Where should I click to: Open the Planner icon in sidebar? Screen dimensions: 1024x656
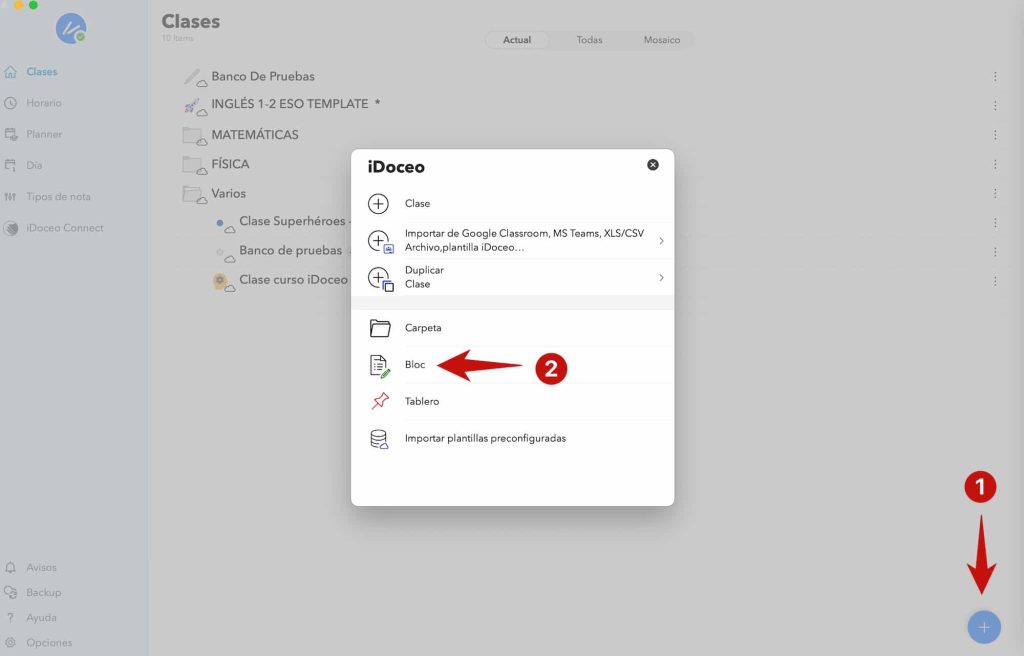(10, 135)
